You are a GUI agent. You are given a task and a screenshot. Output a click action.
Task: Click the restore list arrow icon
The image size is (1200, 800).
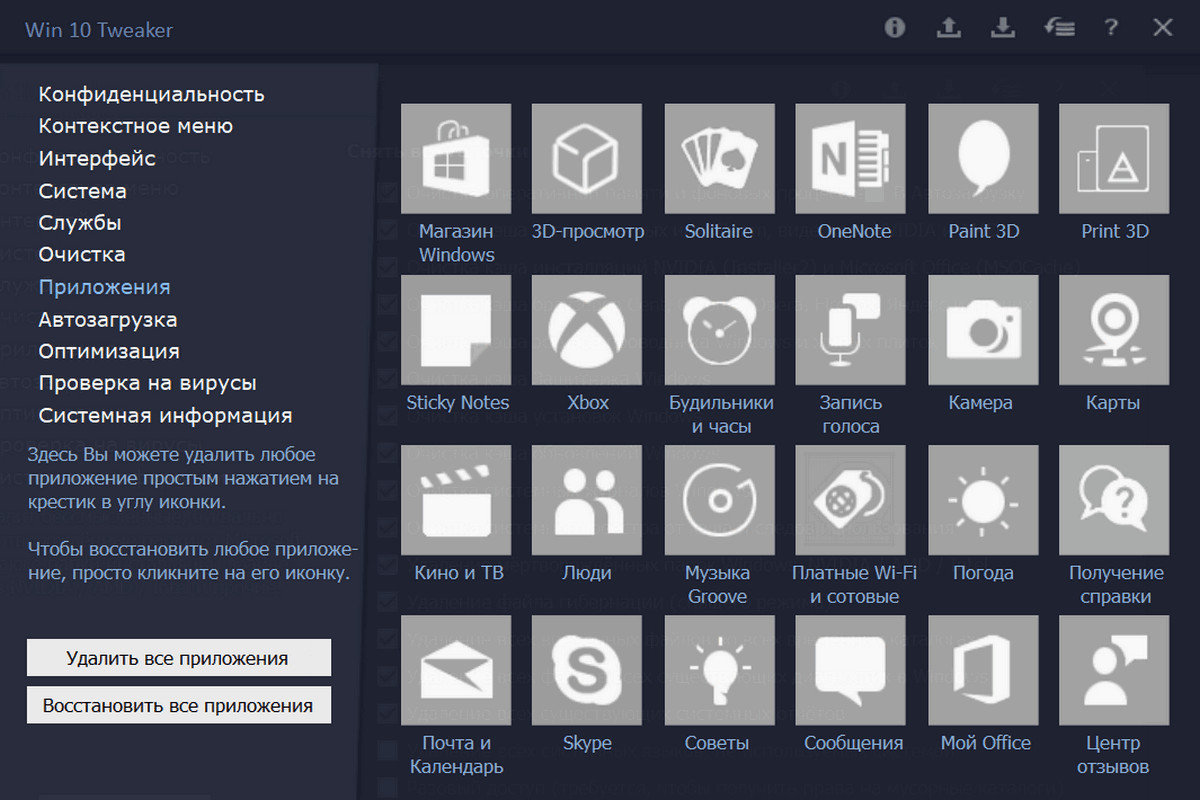(1059, 28)
